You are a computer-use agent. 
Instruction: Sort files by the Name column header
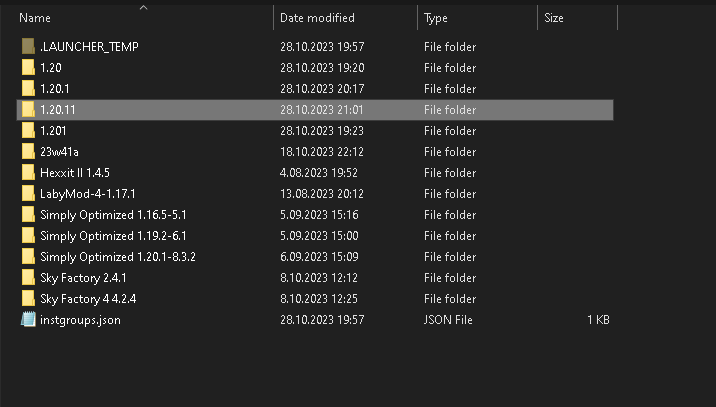pyautogui.click(x=36, y=18)
